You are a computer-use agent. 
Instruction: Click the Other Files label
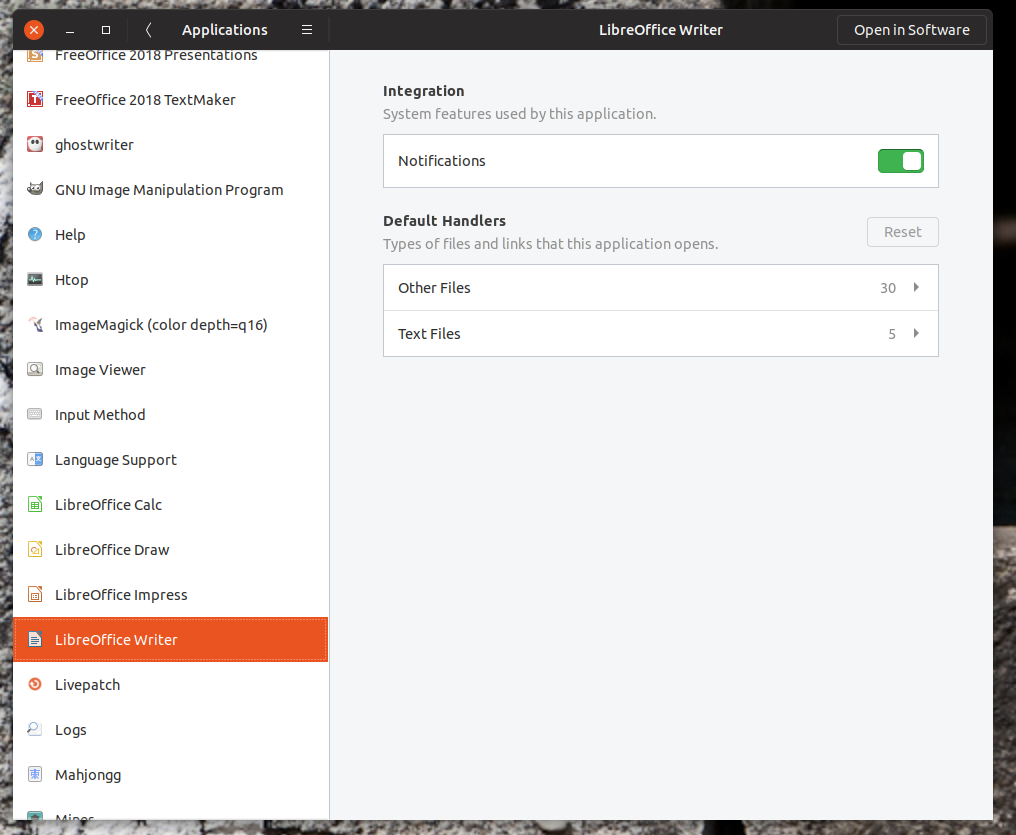pos(434,288)
